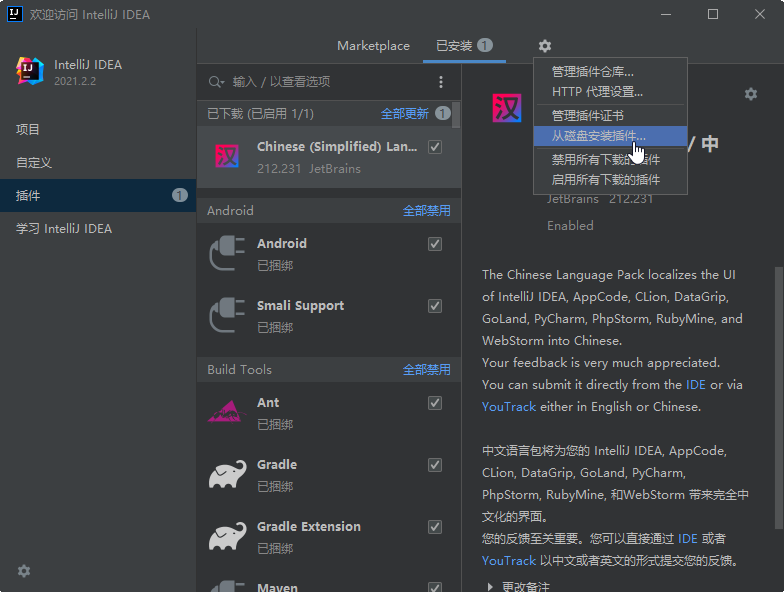This screenshot has height=592, width=784.
Task: Select the Smali Support plugin name
Action: (x=300, y=306)
